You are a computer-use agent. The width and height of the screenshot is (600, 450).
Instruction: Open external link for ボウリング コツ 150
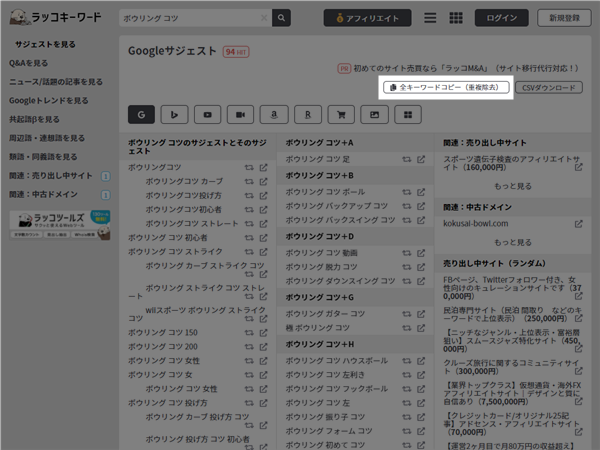click(264, 333)
